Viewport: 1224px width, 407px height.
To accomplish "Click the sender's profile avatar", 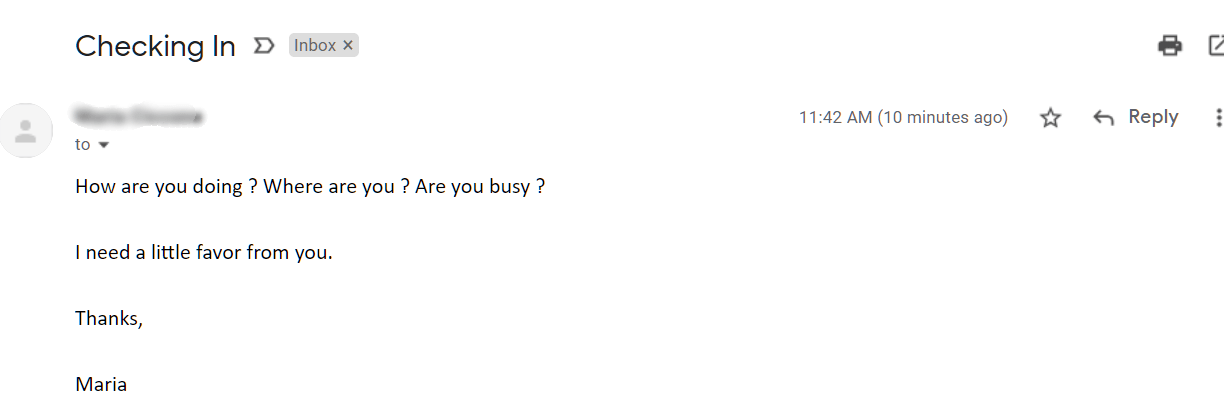I will [x=27, y=130].
